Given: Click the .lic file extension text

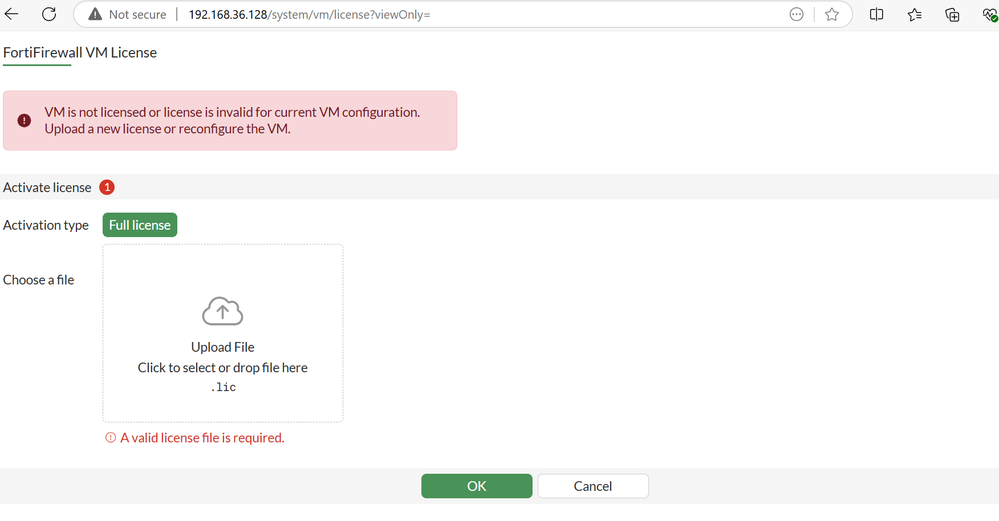Looking at the screenshot, I should (x=223, y=387).
